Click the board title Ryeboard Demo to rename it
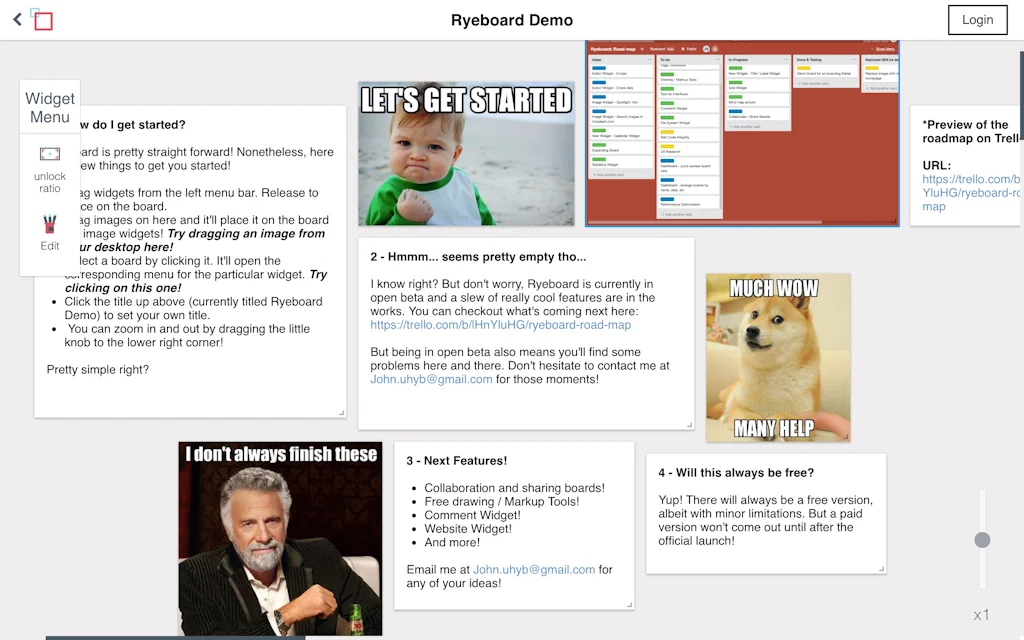The width and height of the screenshot is (1024, 640). (512, 20)
